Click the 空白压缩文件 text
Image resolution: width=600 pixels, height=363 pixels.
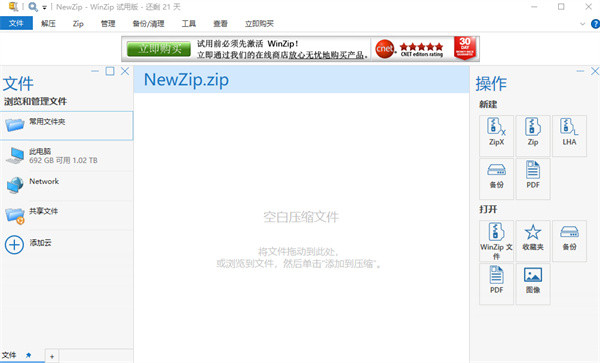[x=301, y=217]
